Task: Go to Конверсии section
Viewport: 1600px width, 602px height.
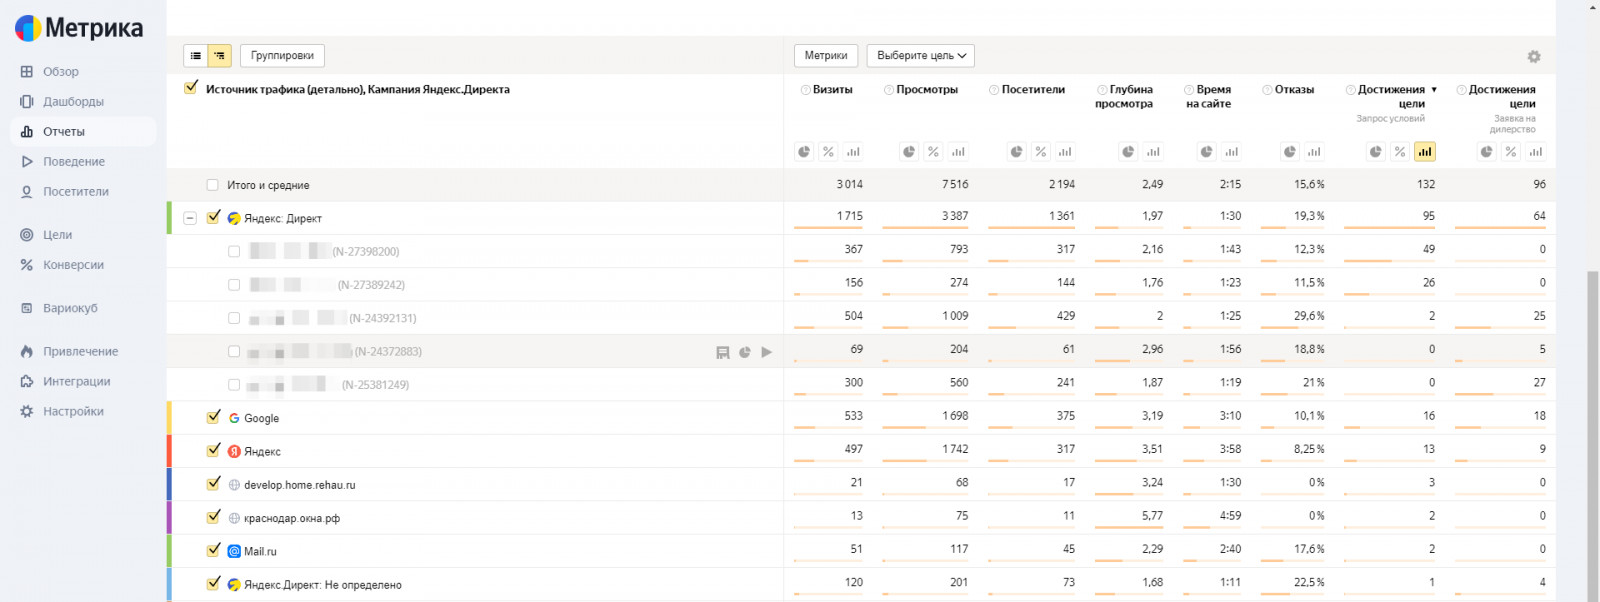Action: [73, 265]
